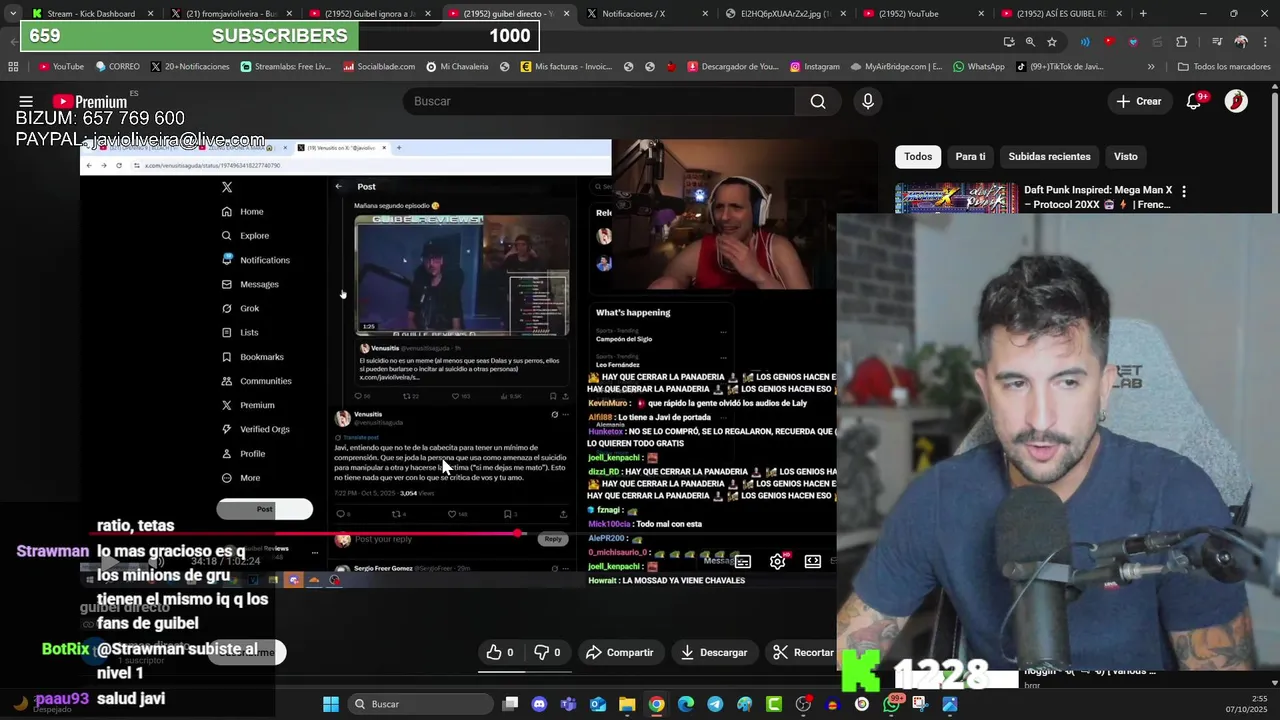Open Telegram from the taskbar

point(715,704)
